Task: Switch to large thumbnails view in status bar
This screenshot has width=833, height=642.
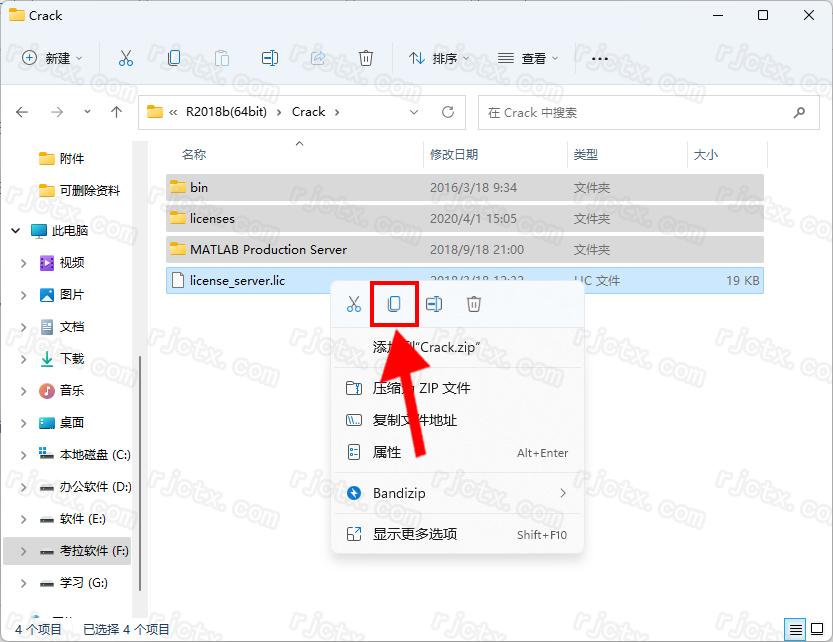Action: click(816, 629)
